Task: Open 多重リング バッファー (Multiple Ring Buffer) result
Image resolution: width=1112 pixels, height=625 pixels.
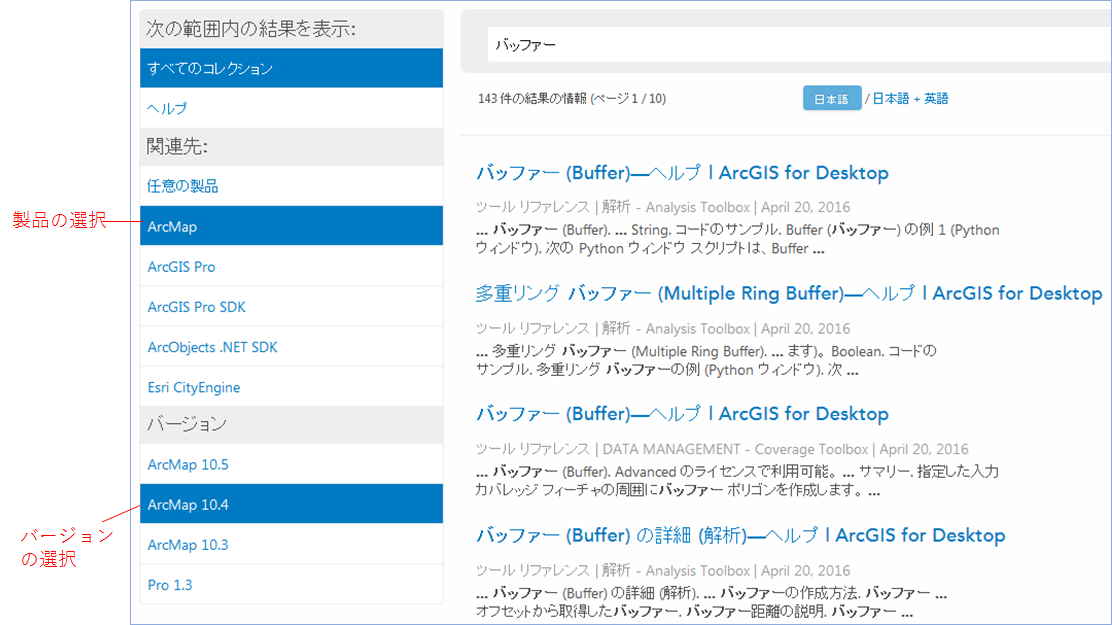Action: click(789, 293)
